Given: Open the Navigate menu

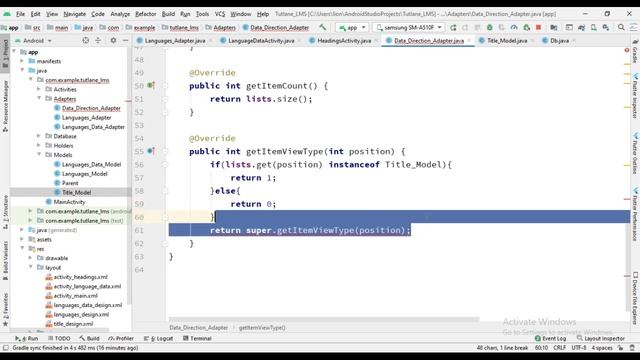Looking at the screenshot, I should tap(75, 14).
